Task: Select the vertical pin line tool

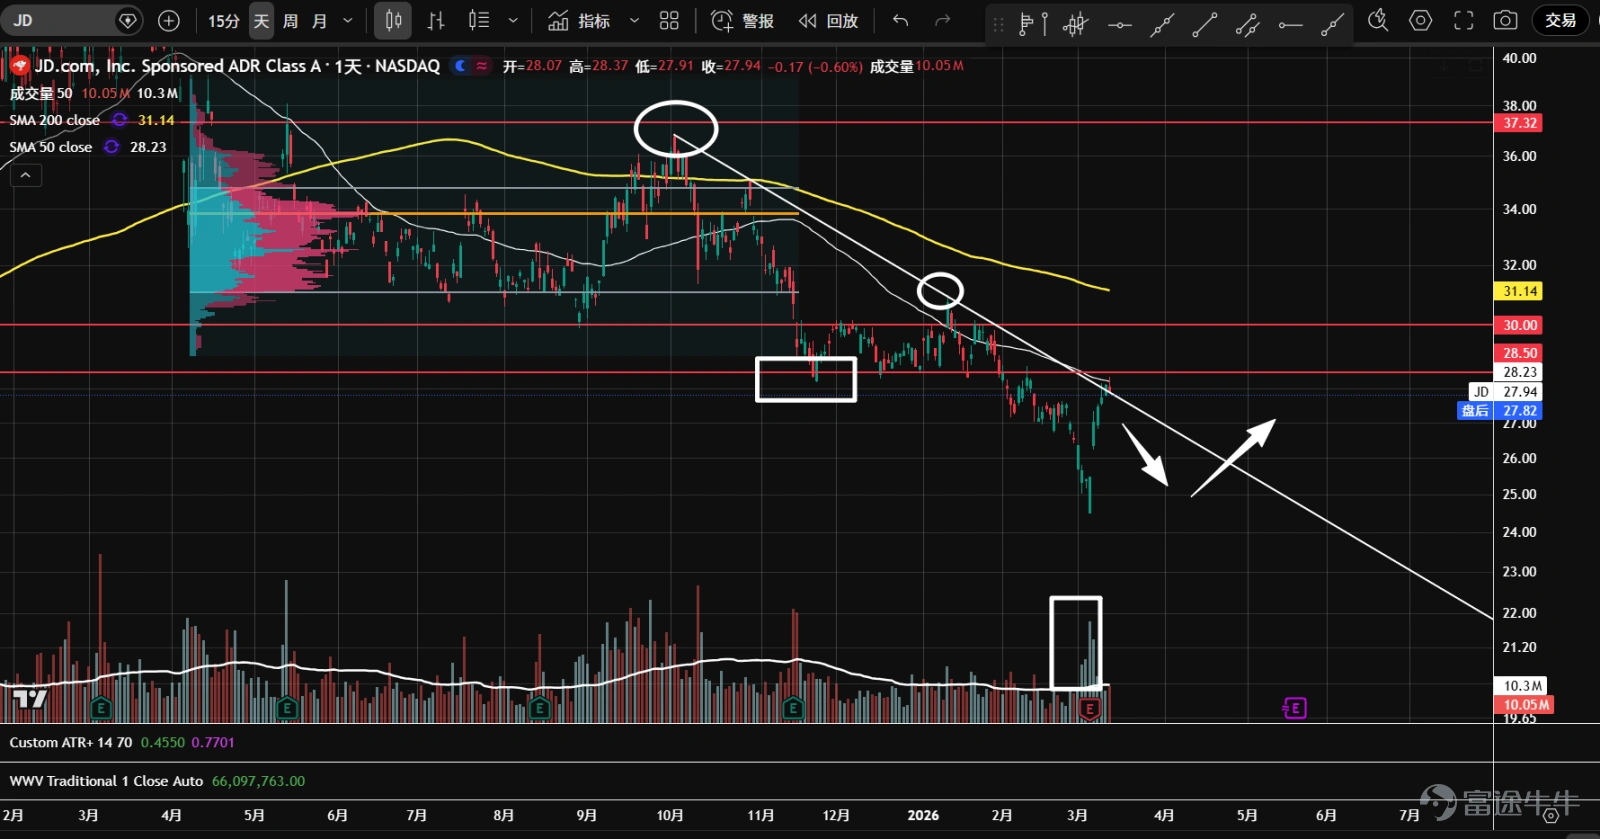Action: point(1045,24)
